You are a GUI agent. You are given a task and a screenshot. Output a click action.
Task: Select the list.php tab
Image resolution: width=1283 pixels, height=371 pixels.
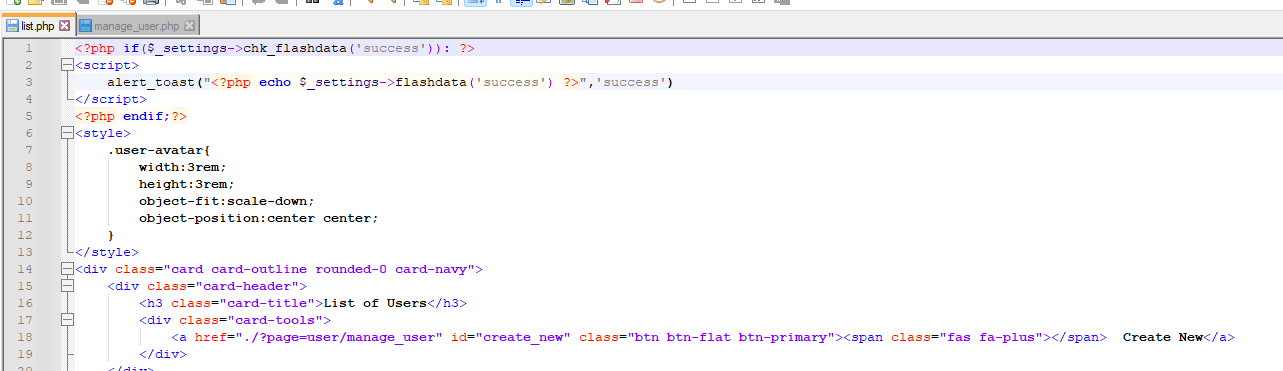pyautogui.click(x=38, y=26)
